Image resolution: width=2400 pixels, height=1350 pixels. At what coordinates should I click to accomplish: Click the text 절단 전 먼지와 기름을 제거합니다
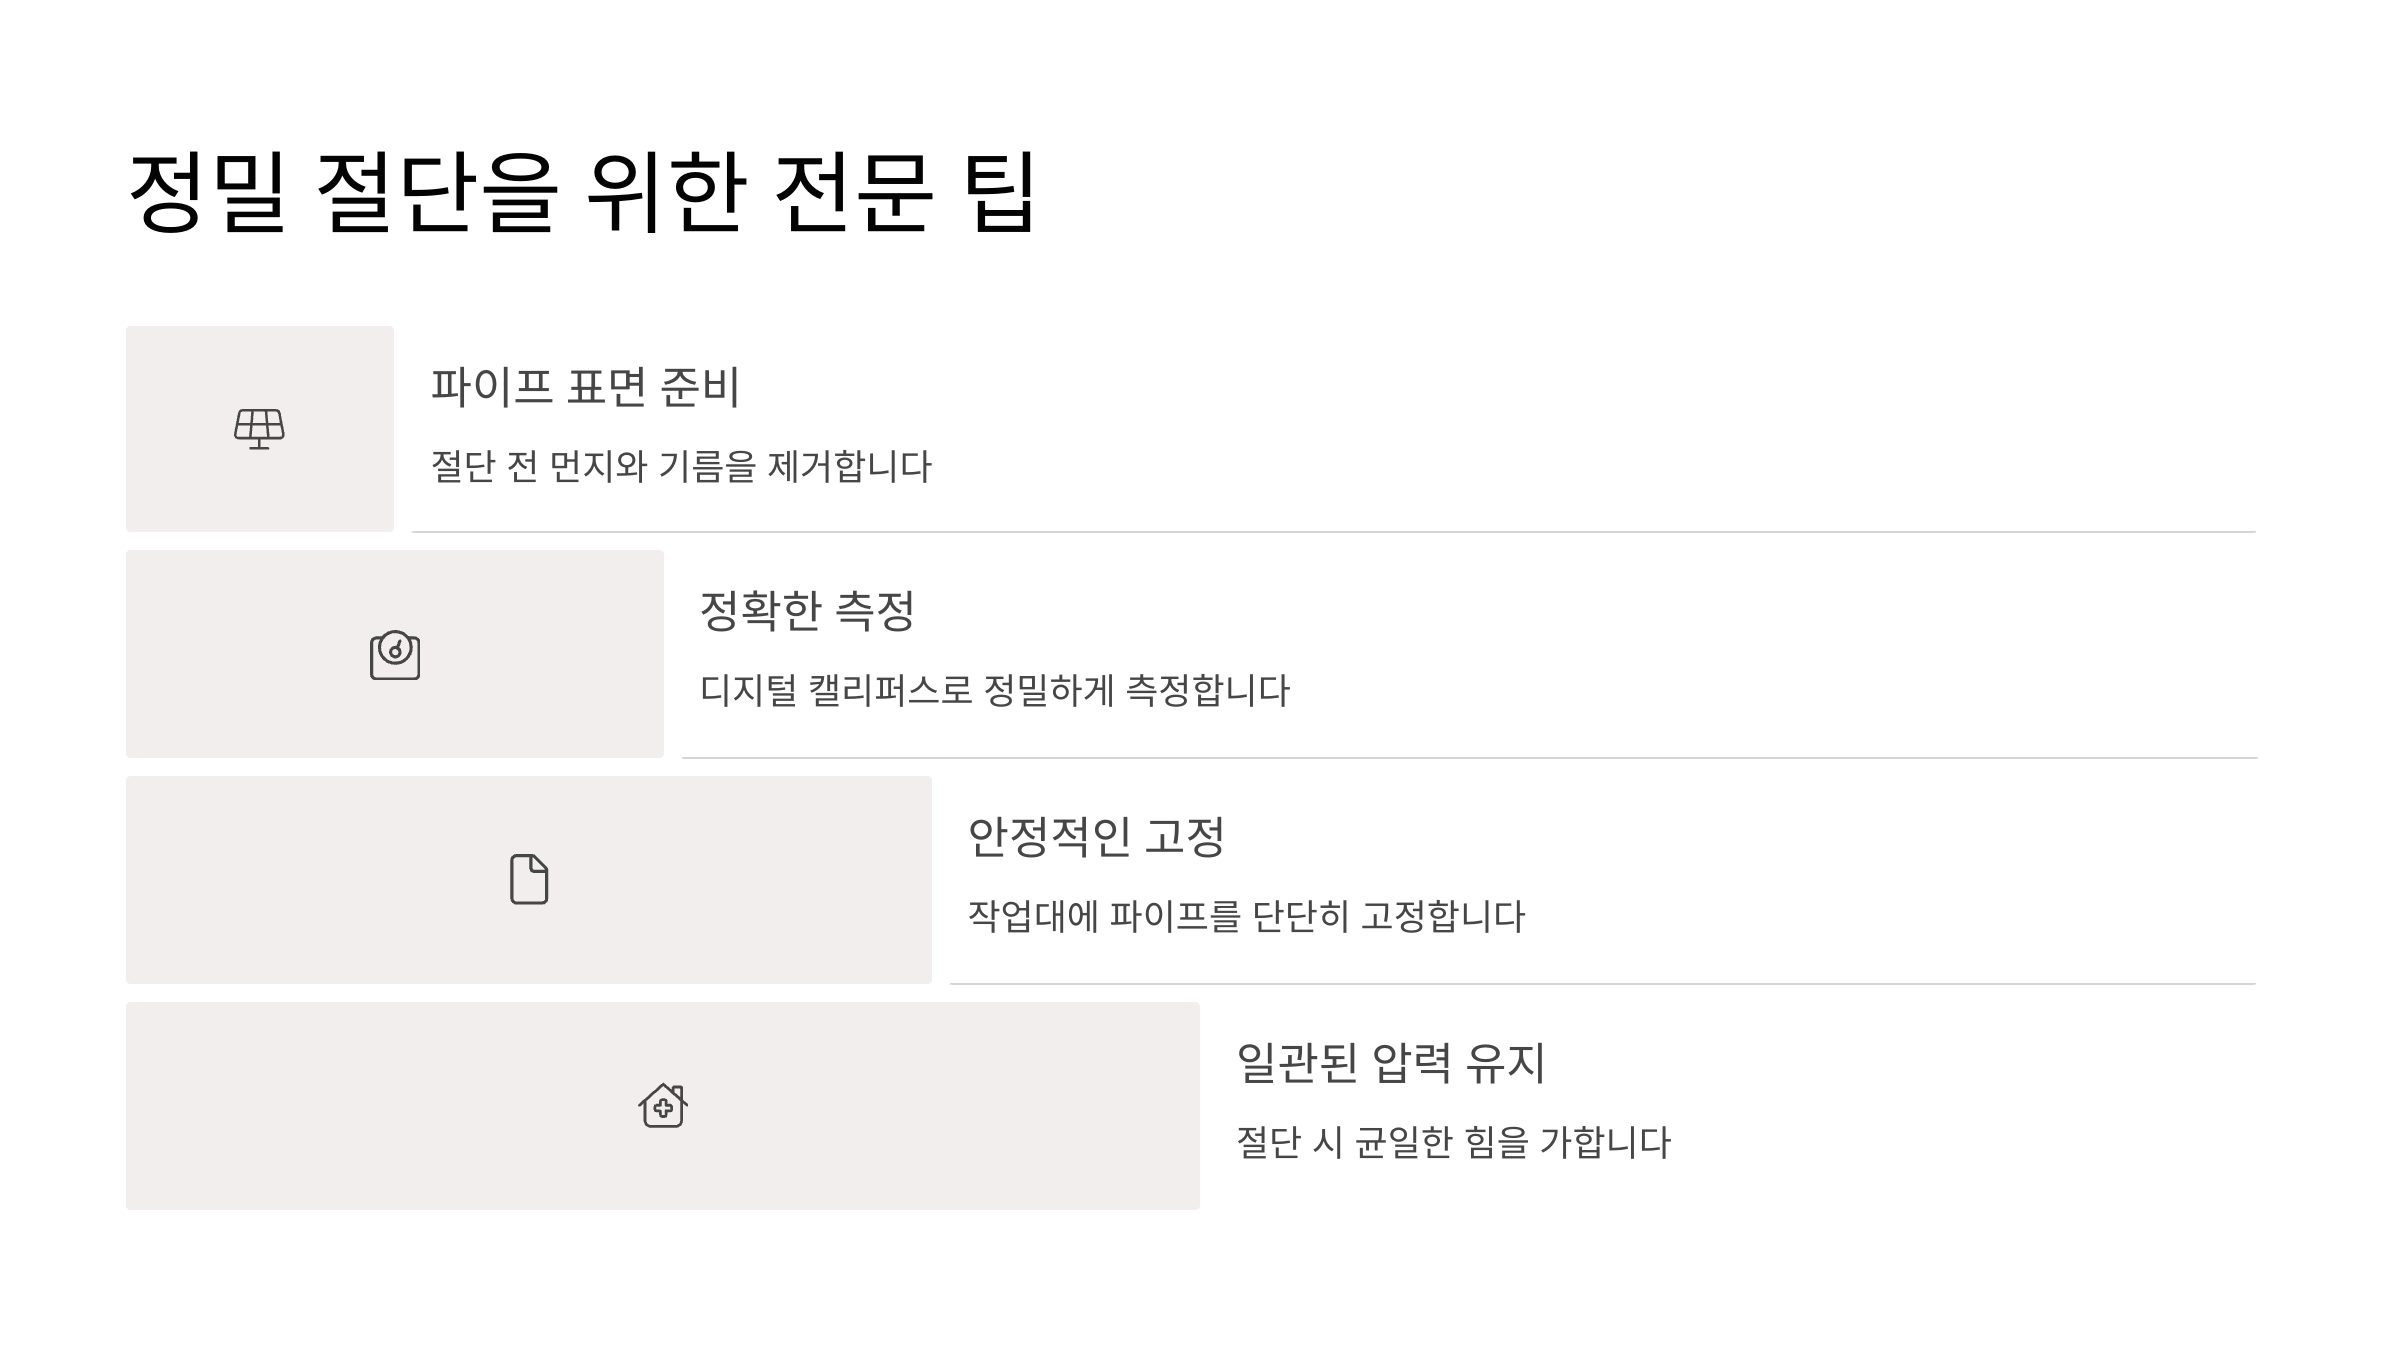click(681, 467)
